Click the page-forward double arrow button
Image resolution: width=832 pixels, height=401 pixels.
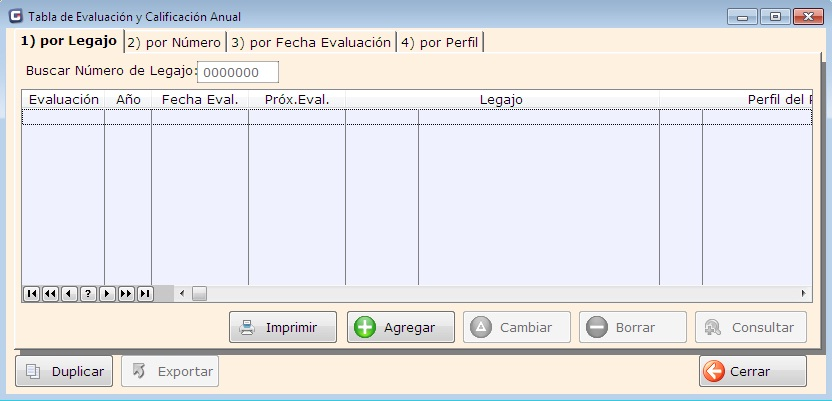tap(126, 294)
